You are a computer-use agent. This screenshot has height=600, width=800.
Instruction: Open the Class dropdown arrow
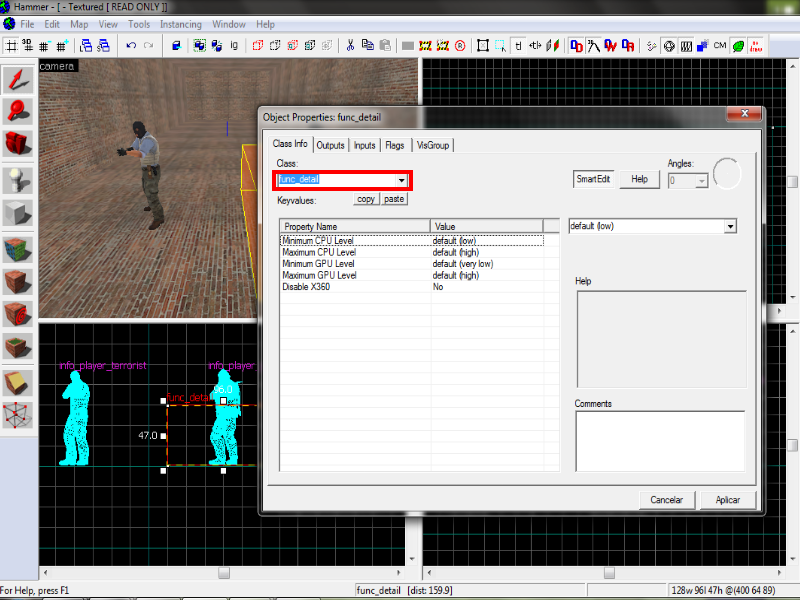402,180
